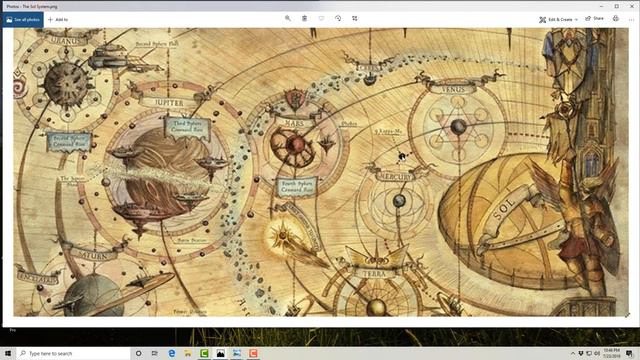The height and width of the screenshot is (360, 640).
Task: Open Cortana circle icon on taskbar
Action: click(x=138, y=353)
